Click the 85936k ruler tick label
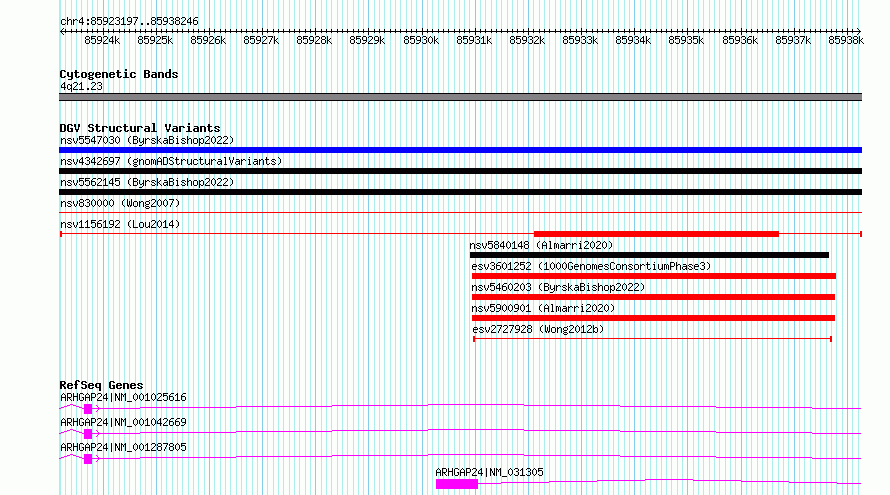The height and width of the screenshot is (495, 890). [740, 41]
